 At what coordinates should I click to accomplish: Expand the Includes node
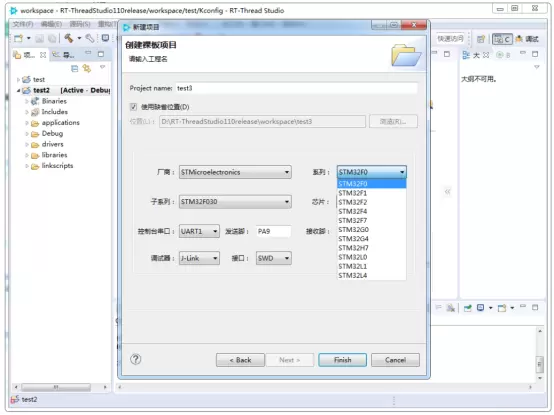(27, 112)
